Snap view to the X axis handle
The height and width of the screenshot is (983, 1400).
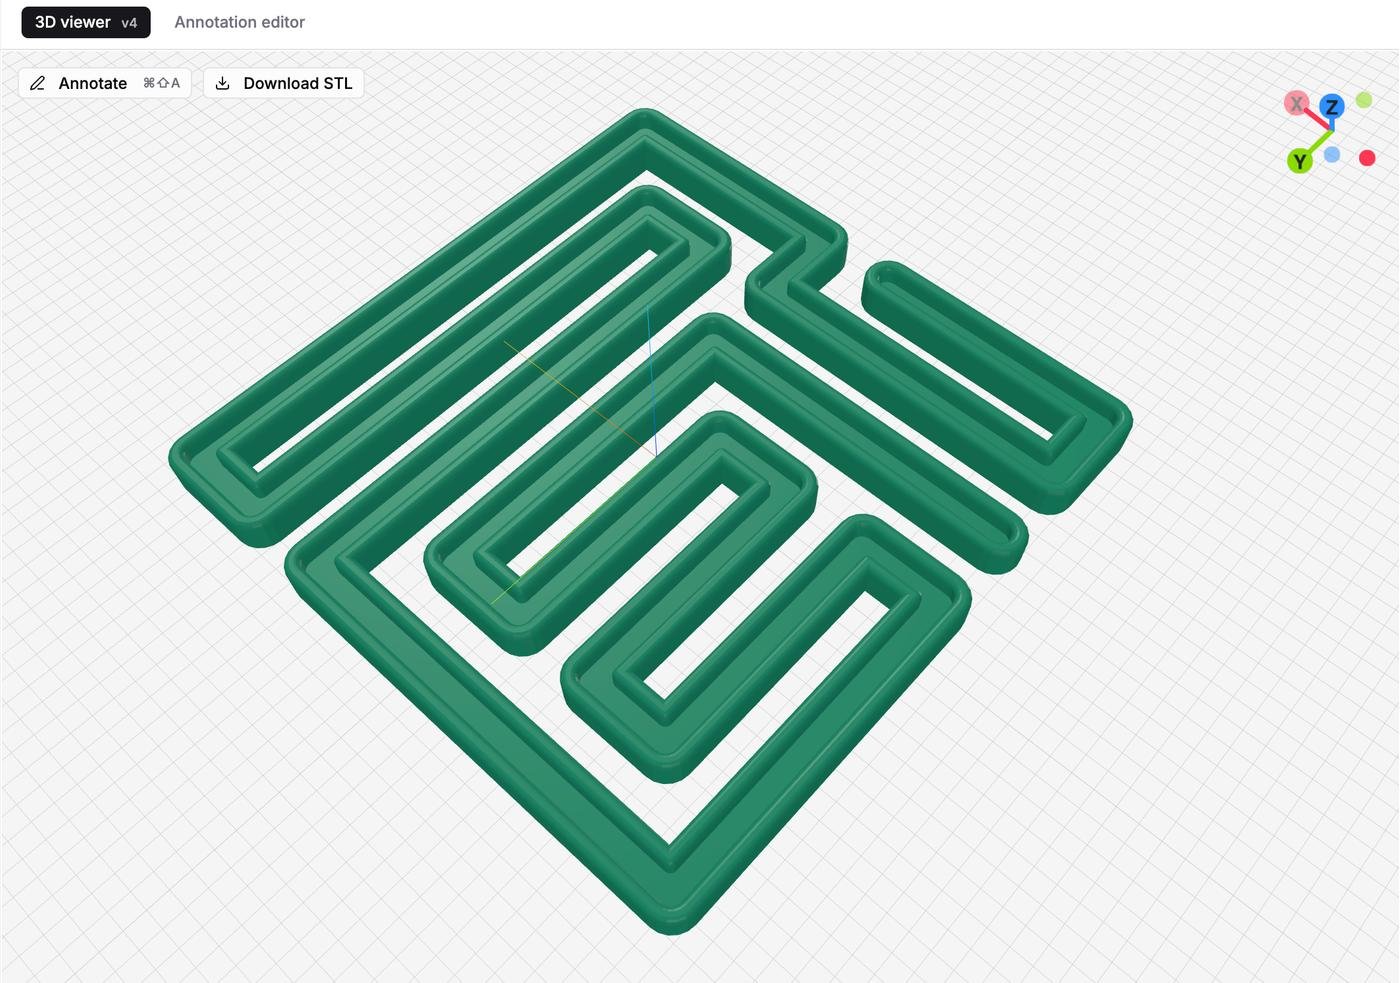1296,103
